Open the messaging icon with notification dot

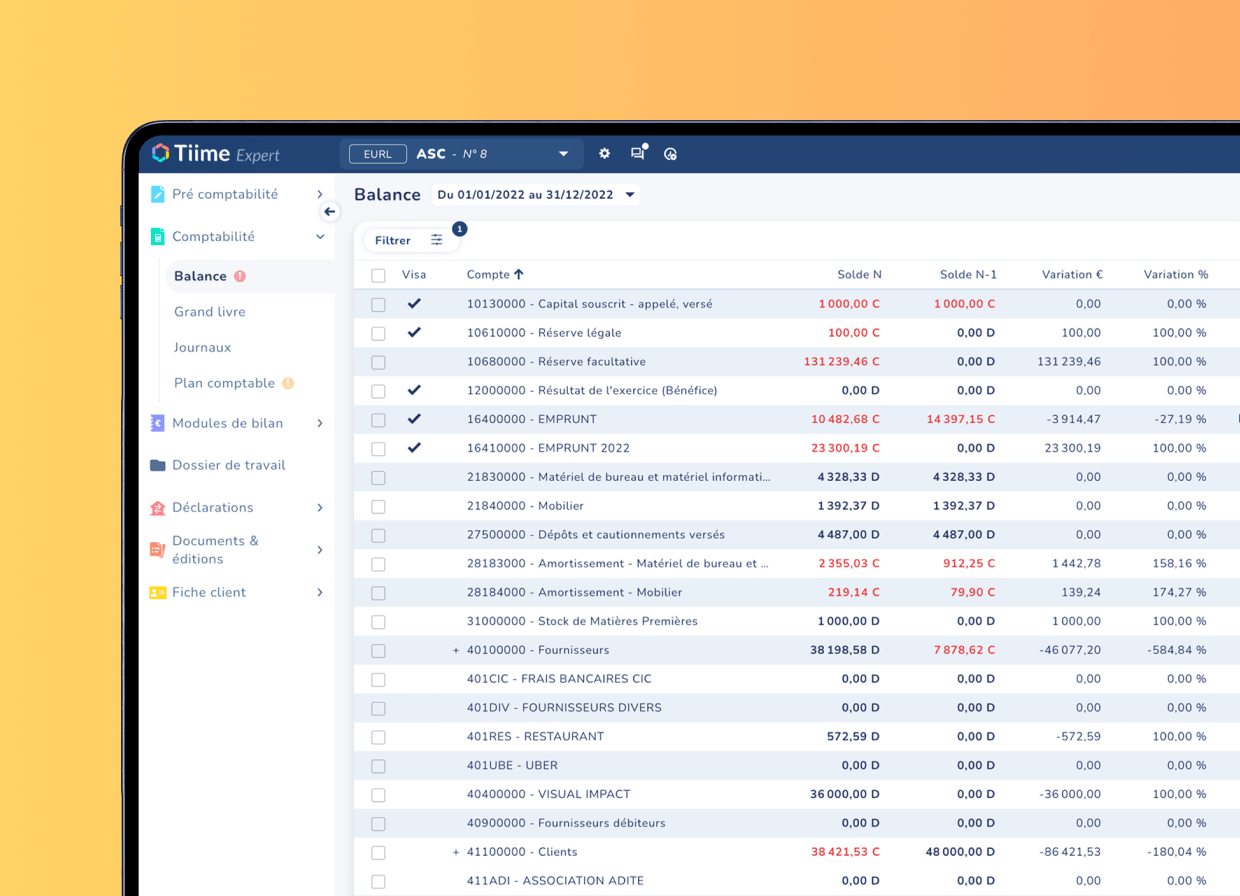coord(637,154)
